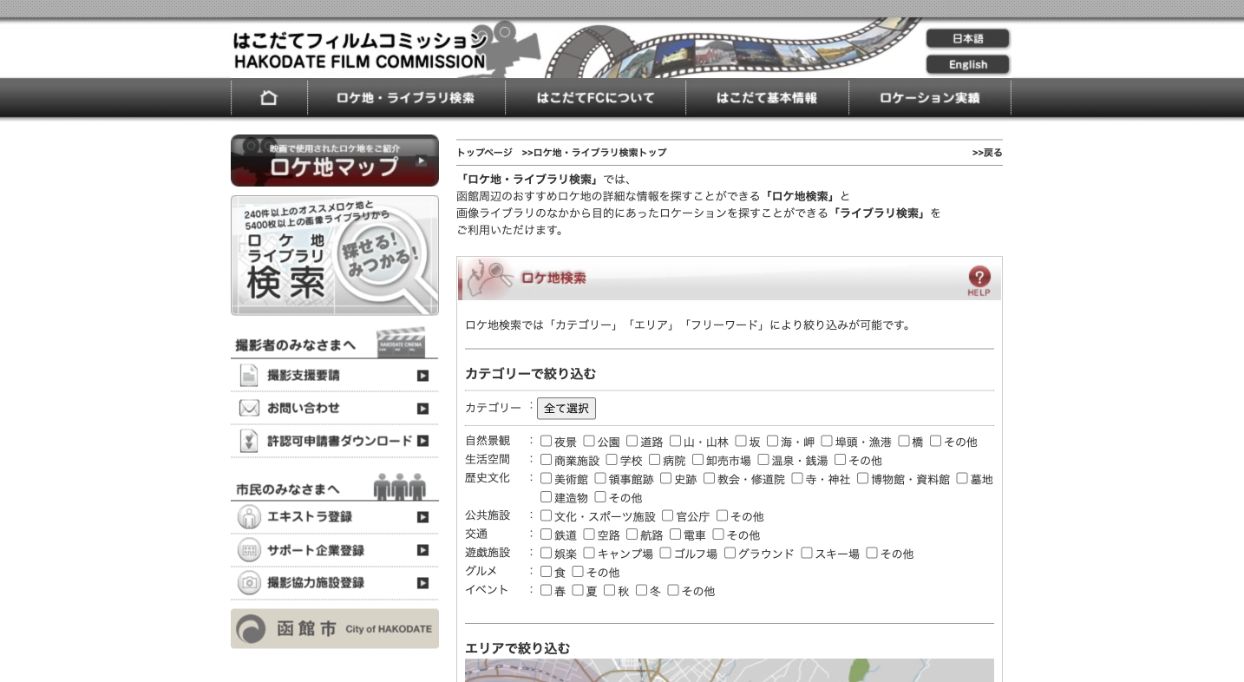Click the download icon beside 許認可申請書ダウンロード
Viewport: 1244px width, 682px height.
[x=249, y=441]
